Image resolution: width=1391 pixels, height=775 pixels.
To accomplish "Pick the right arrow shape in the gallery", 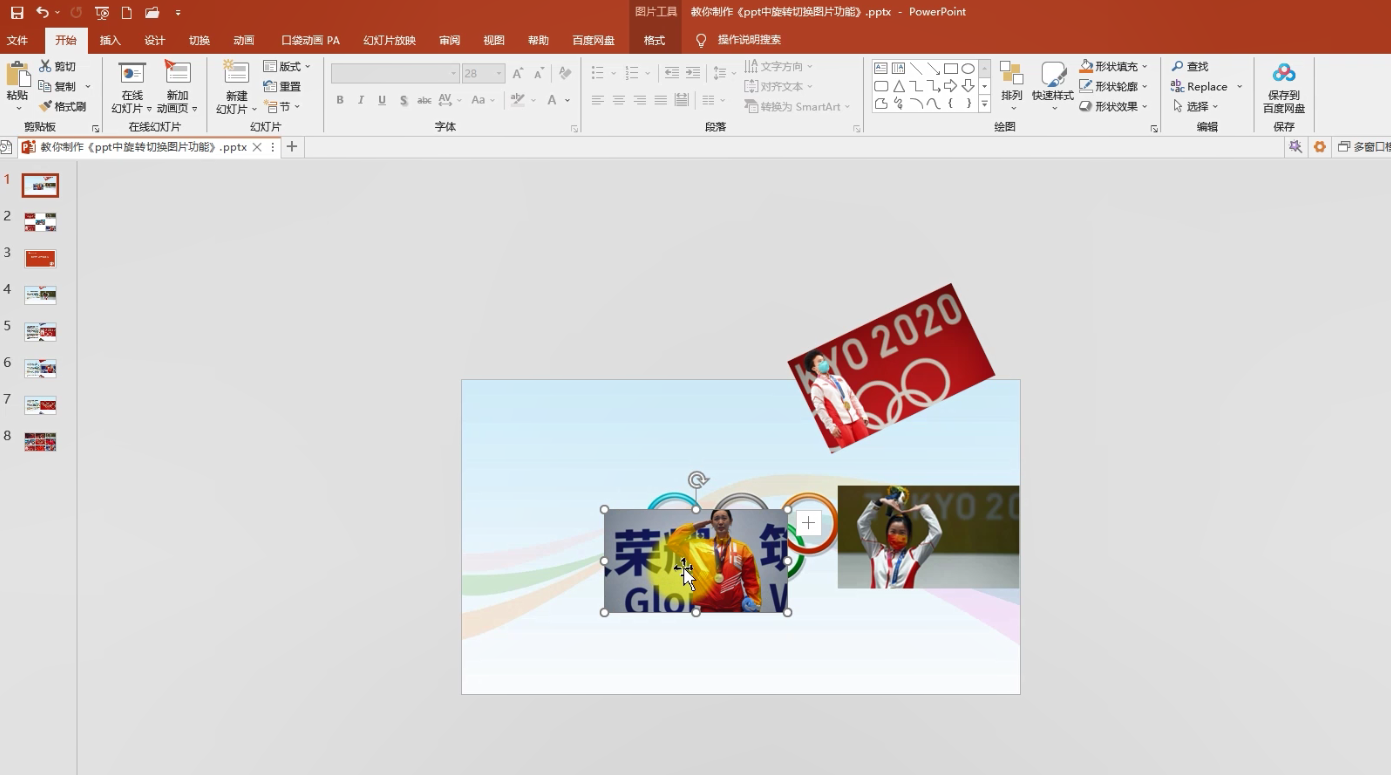I will point(951,86).
